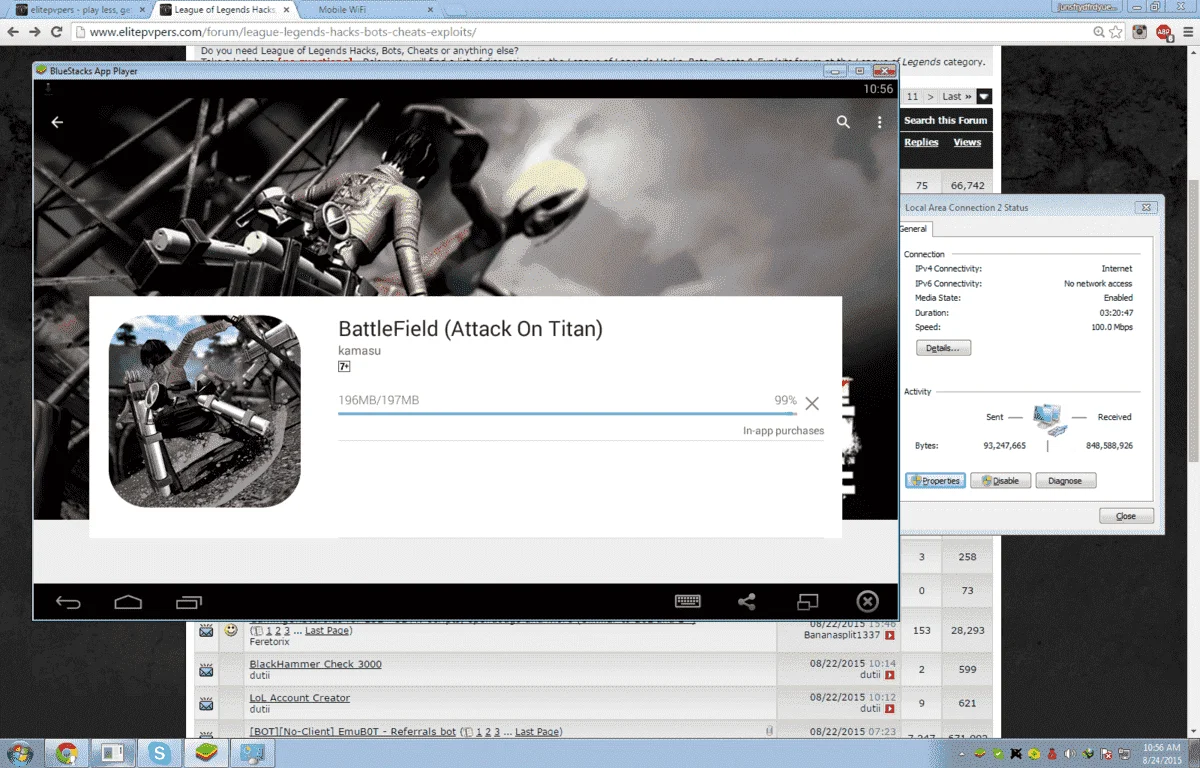Click the circled X exit icon in BlueStacks
Viewport: 1200px width, 768px height.
point(867,601)
